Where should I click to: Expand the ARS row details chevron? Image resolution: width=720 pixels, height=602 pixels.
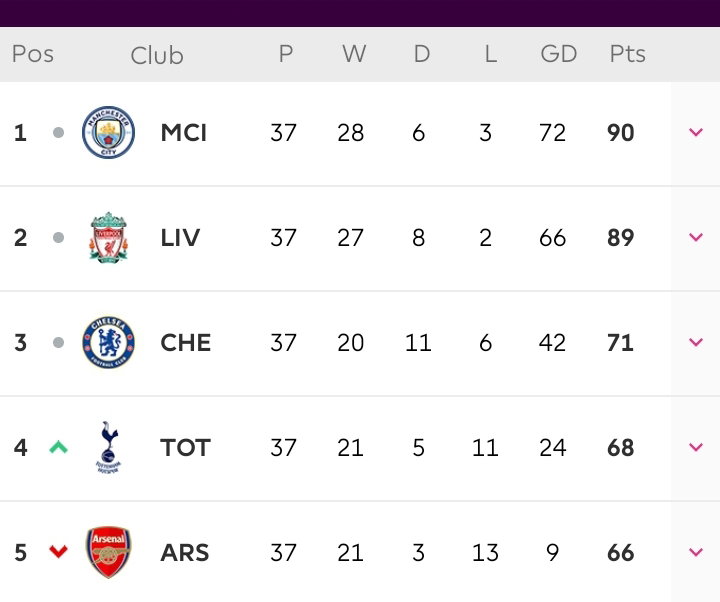click(696, 551)
